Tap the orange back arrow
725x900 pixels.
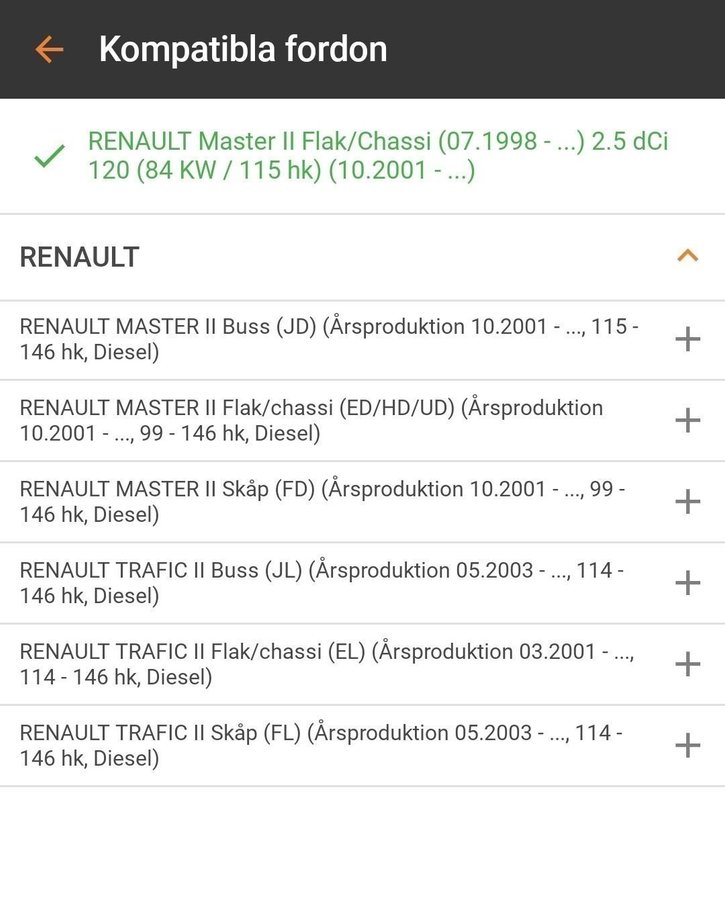48,49
